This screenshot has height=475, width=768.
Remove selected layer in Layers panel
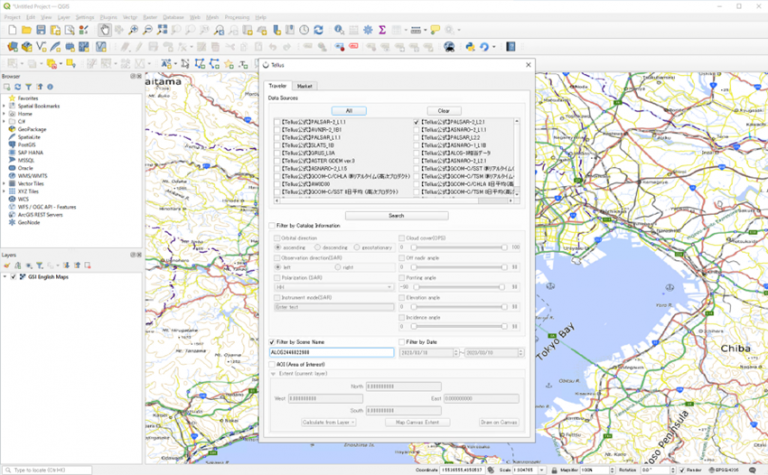point(88,265)
